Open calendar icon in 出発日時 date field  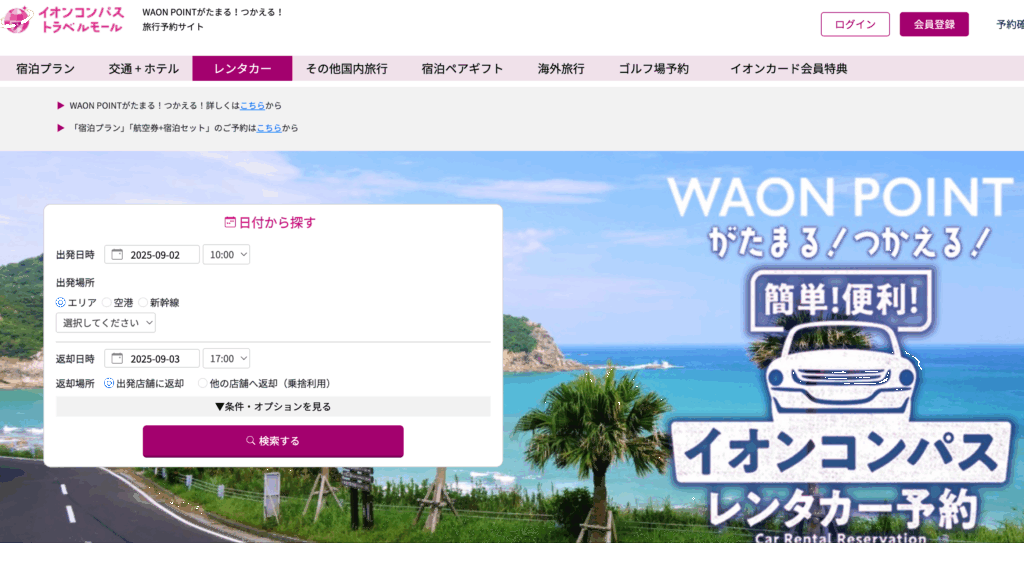pos(117,255)
